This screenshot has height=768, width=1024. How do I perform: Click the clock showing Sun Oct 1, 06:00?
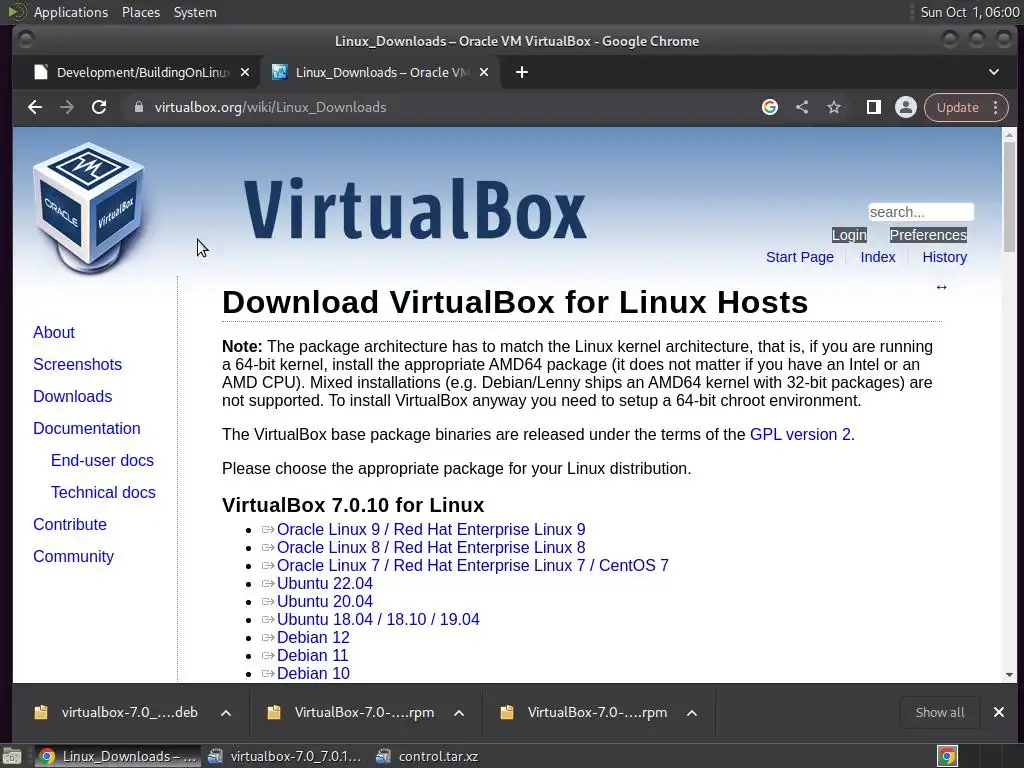pos(969,12)
